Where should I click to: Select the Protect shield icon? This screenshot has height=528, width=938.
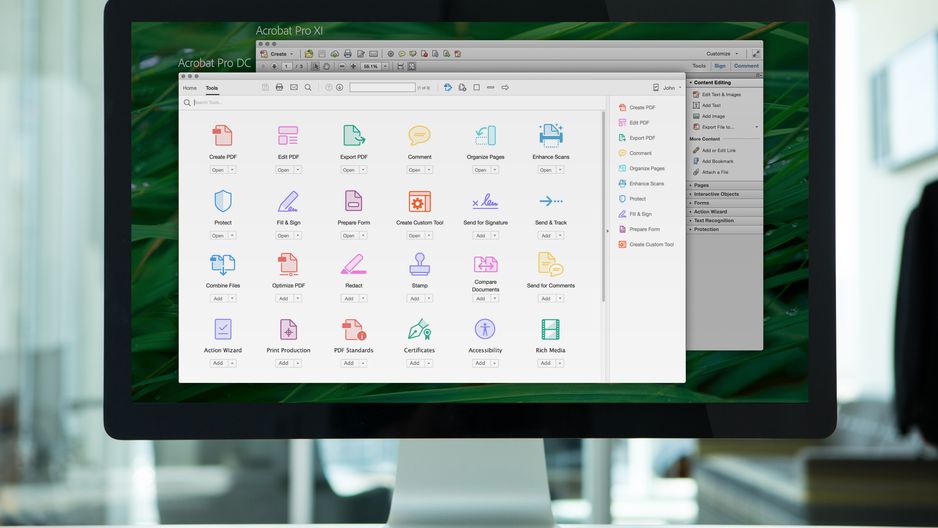pyautogui.click(x=223, y=201)
